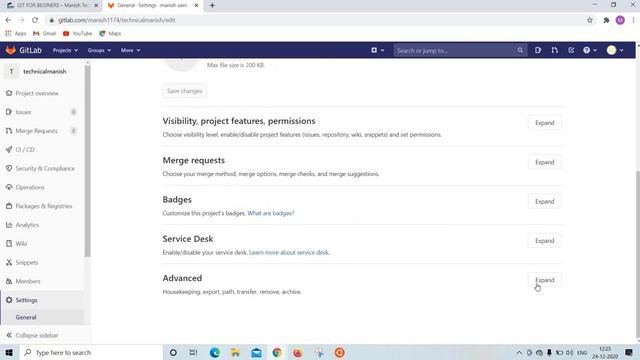
Task: Open Windows Start menu
Action: click(9, 353)
